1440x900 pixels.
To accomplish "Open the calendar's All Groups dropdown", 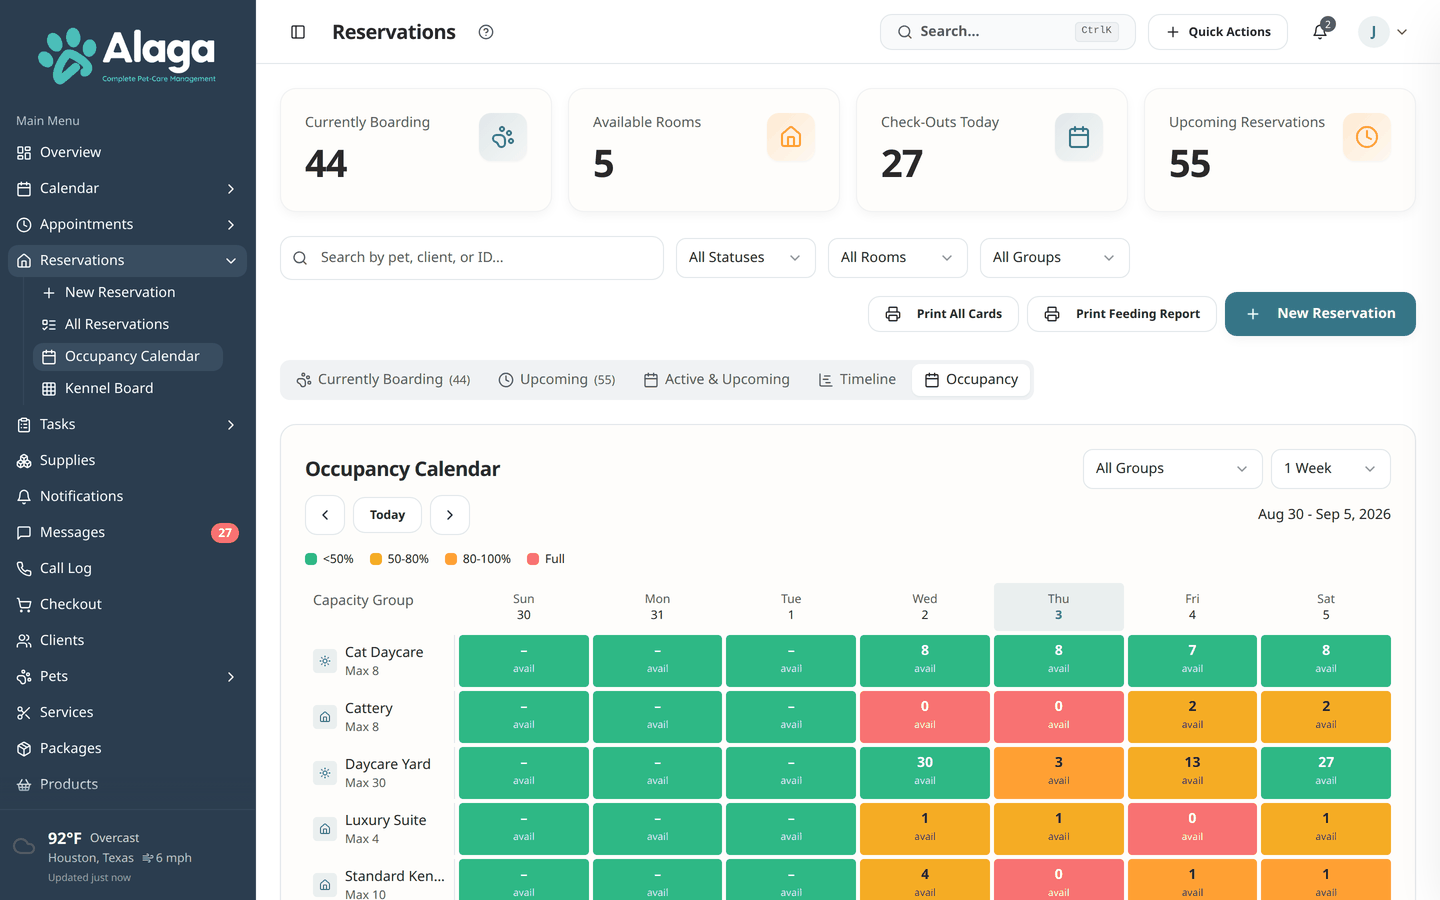I will [x=1173, y=469].
